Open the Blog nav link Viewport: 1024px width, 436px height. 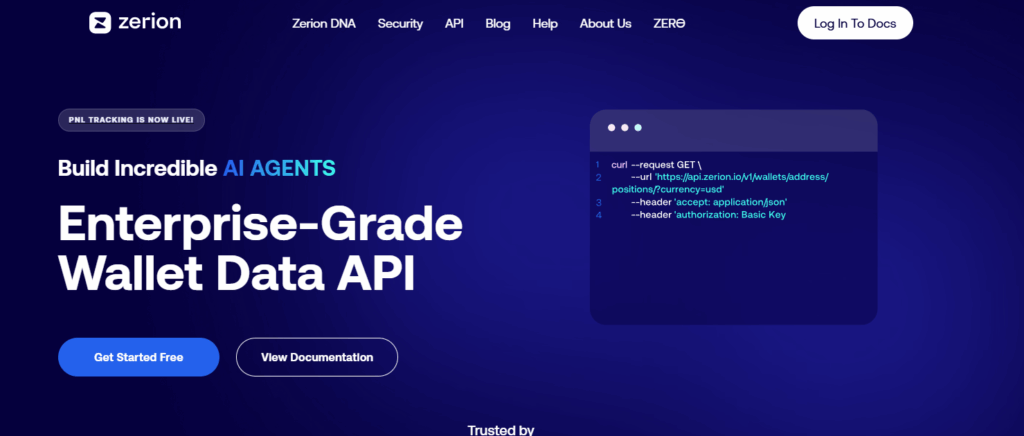pyautogui.click(x=498, y=23)
